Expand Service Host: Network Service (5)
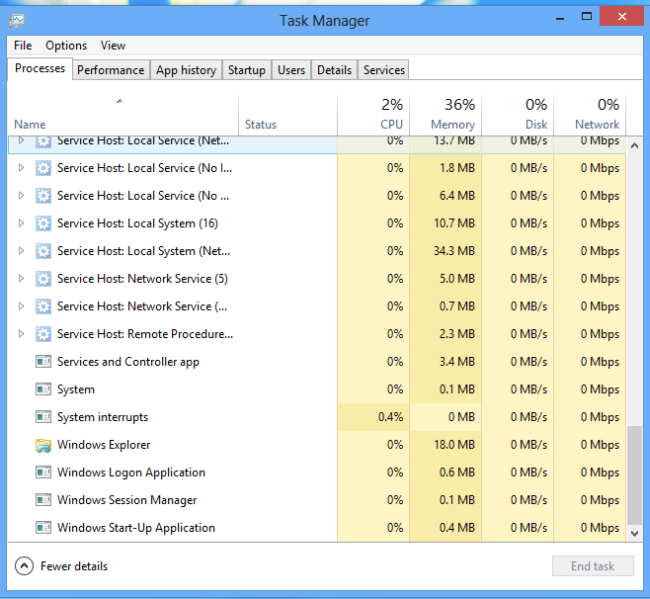The width and height of the screenshot is (650, 599). coord(21,278)
